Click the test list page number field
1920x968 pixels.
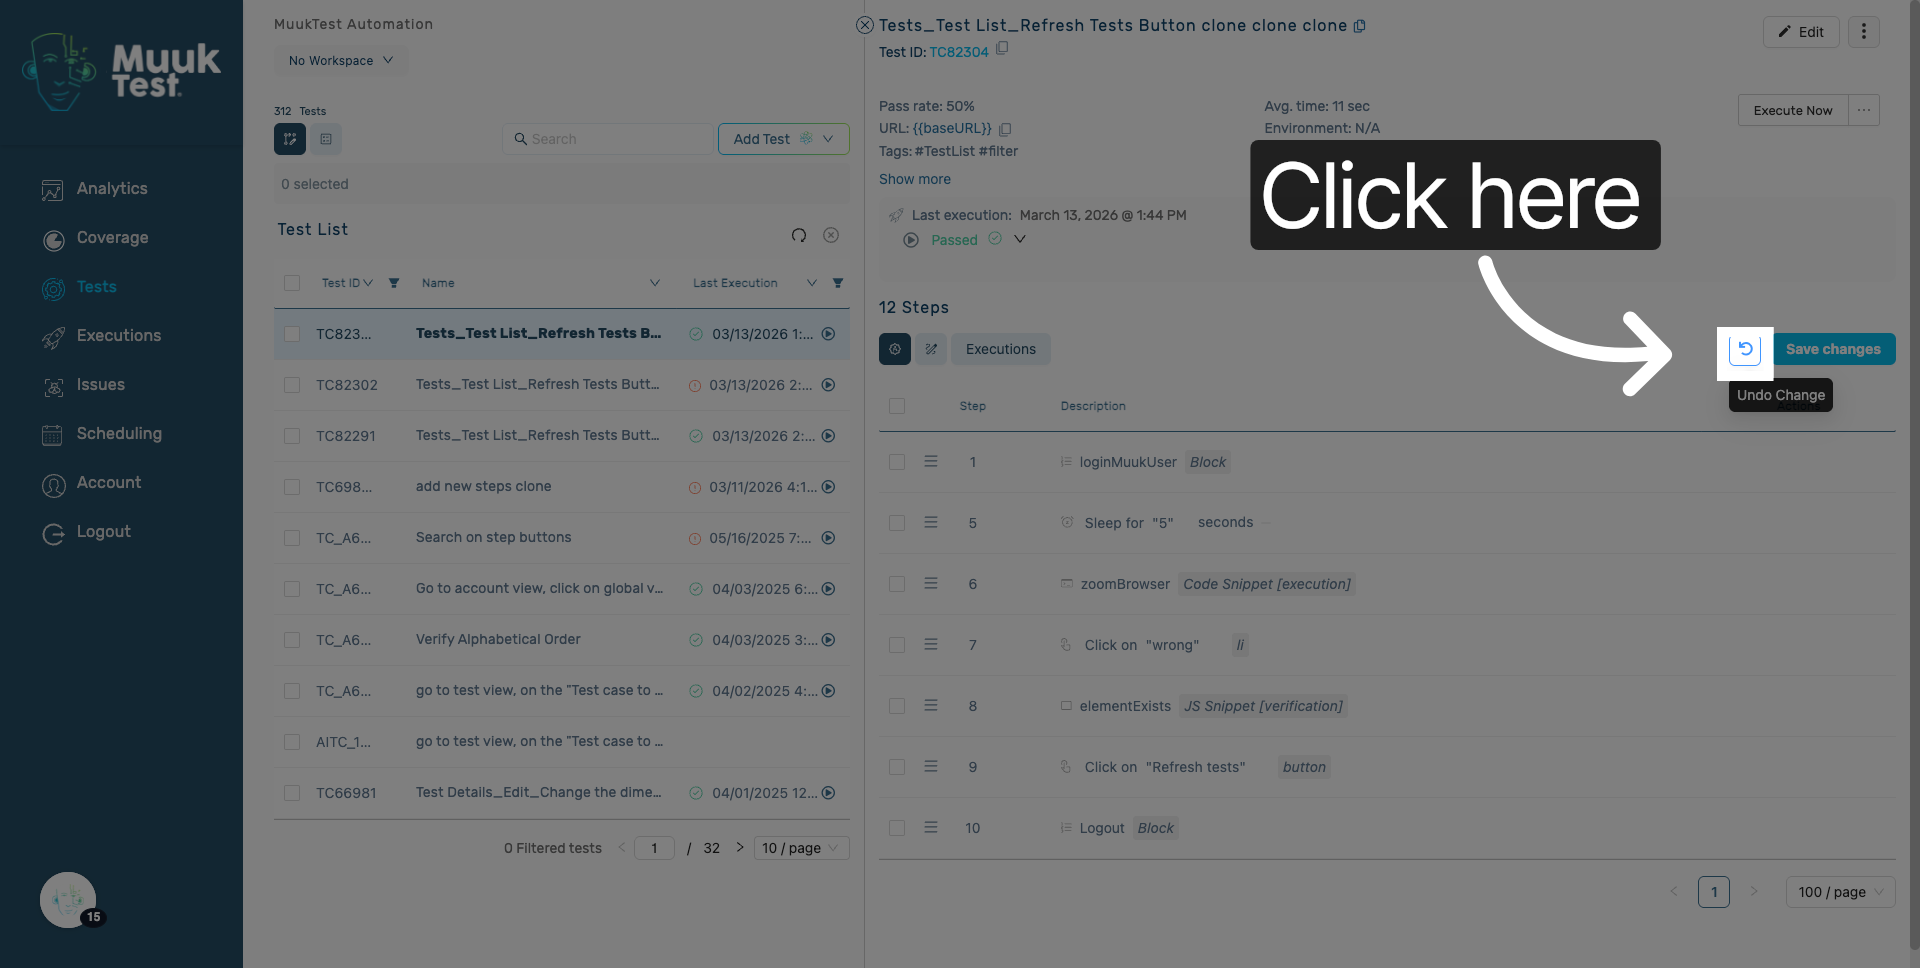point(655,848)
